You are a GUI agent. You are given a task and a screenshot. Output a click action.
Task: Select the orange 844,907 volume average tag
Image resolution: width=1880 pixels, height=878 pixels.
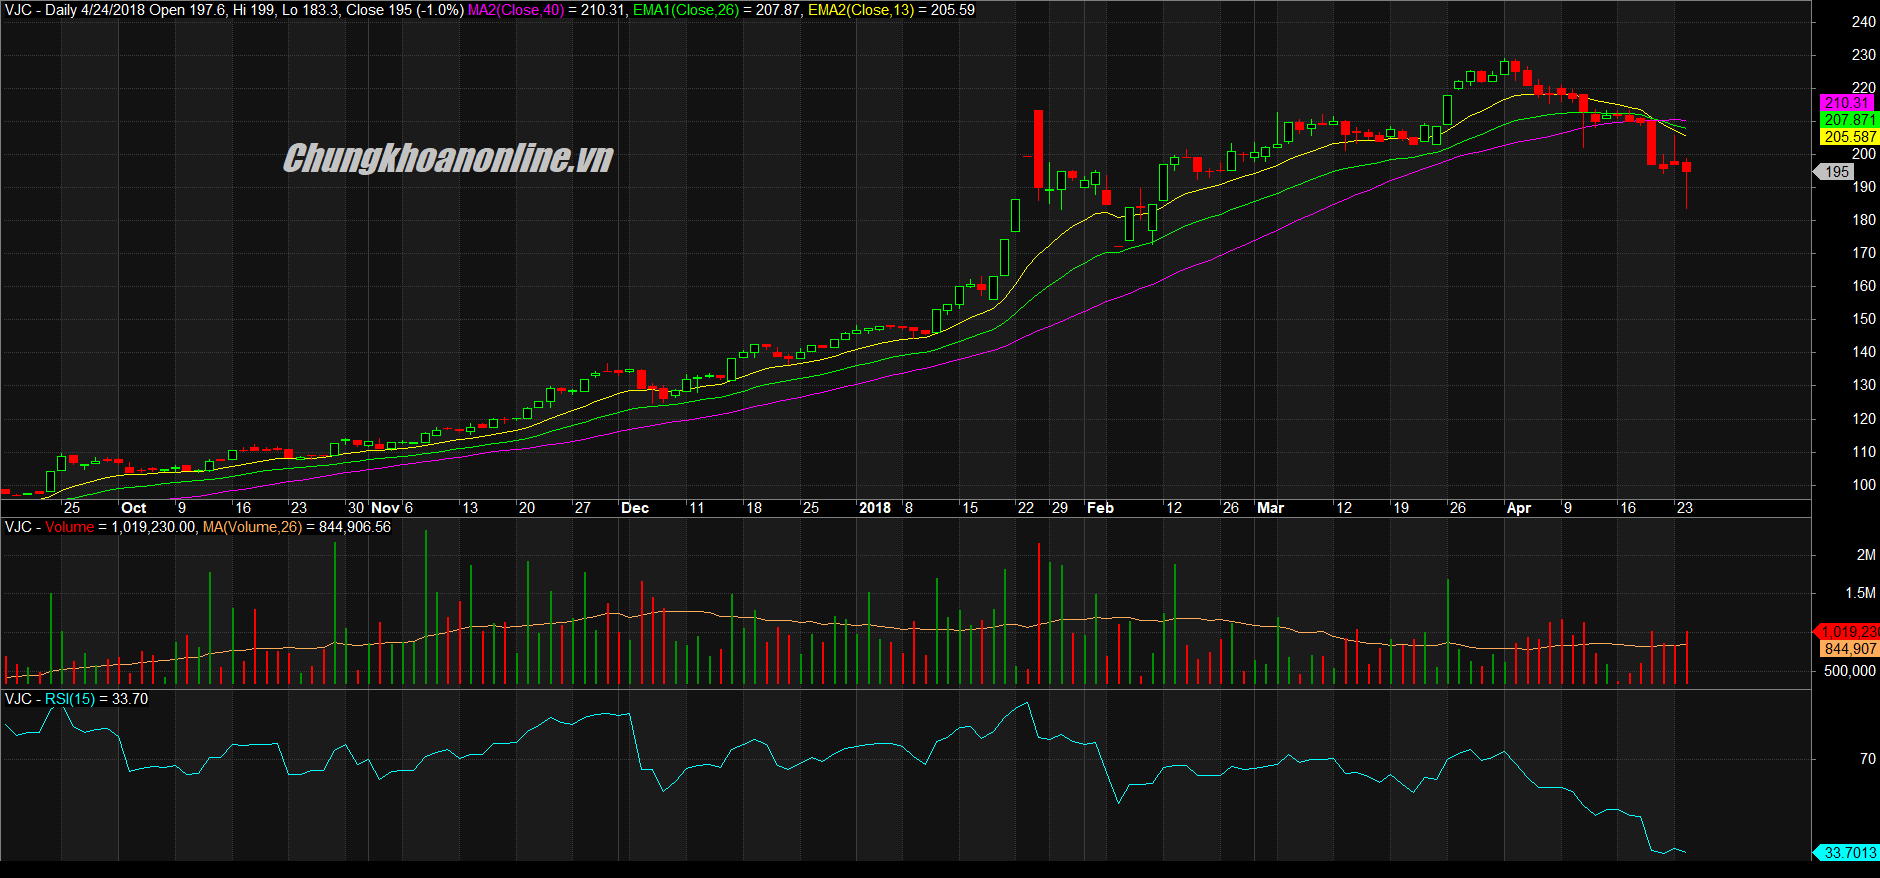pyautogui.click(x=1849, y=649)
